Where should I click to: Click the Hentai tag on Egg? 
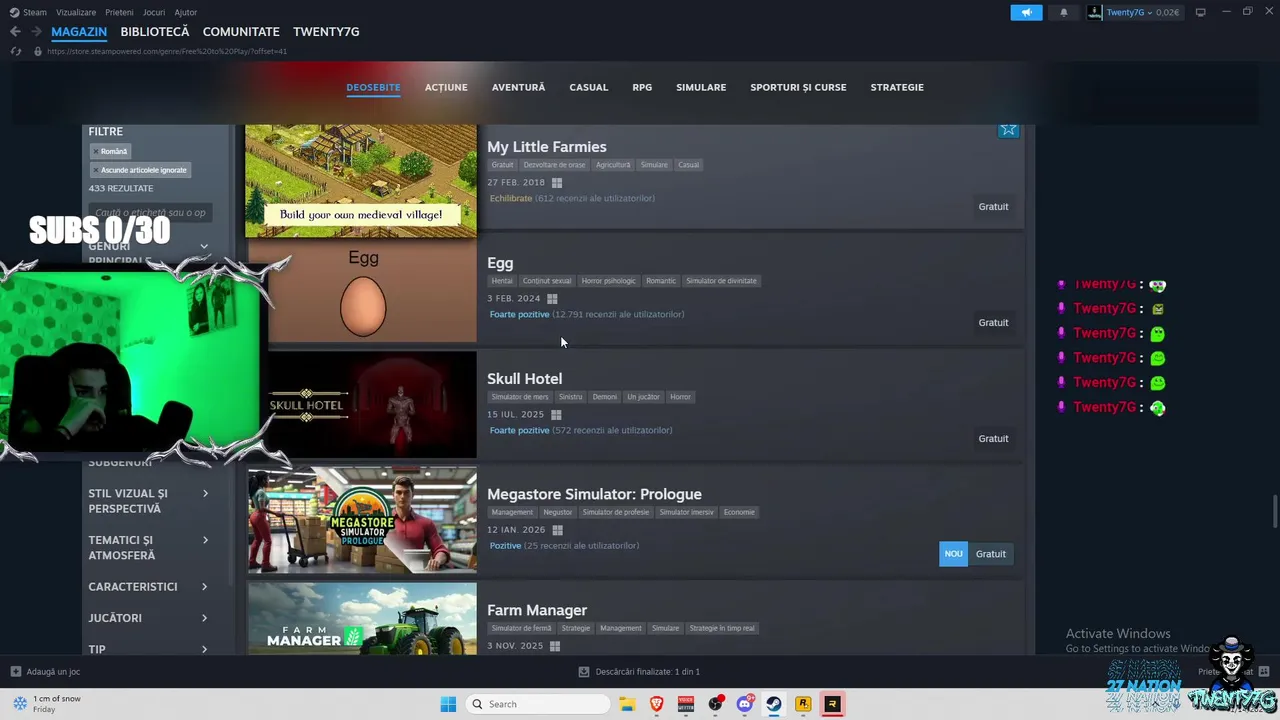(x=502, y=281)
